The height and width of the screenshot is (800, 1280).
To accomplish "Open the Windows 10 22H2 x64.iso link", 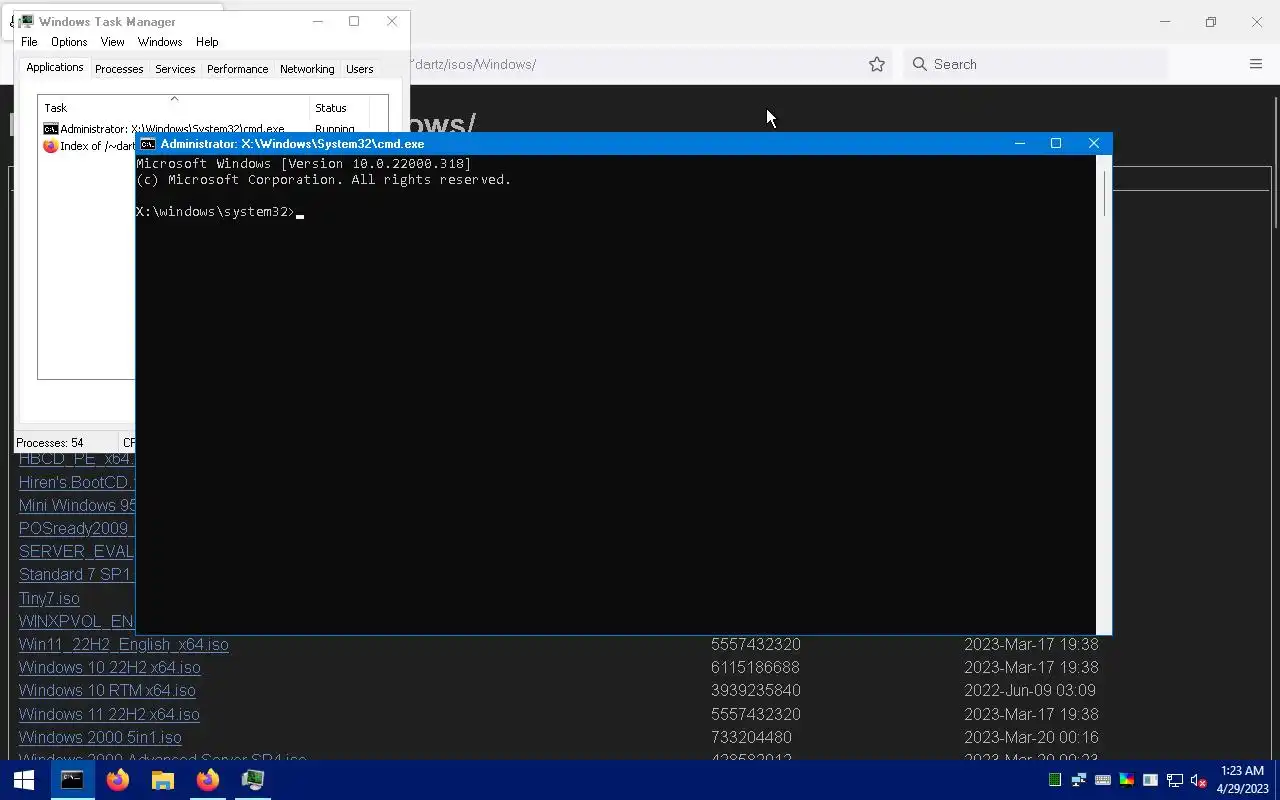I will click(x=110, y=668).
